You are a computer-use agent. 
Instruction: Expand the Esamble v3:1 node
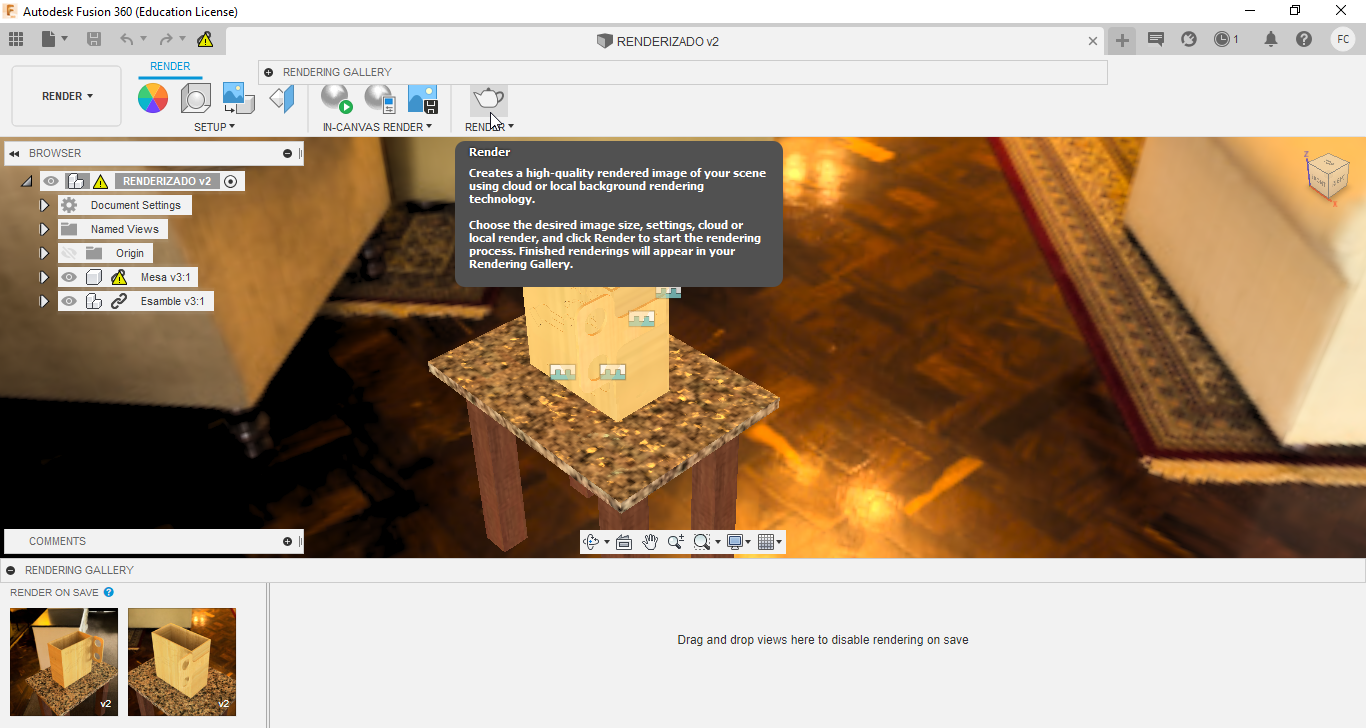pyautogui.click(x=44, y=301)
